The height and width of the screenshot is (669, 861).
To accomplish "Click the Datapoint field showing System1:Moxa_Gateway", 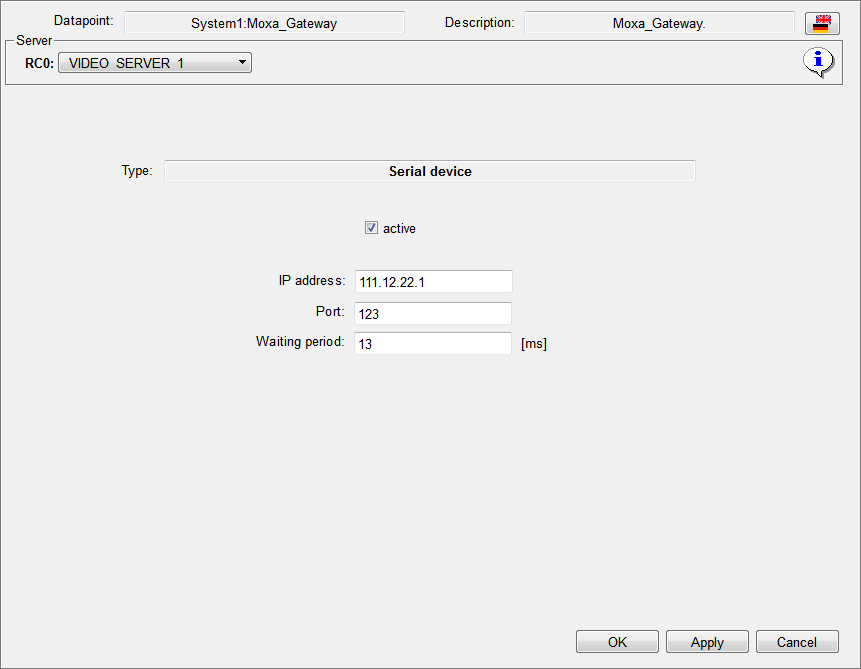I will pos(264,23).
